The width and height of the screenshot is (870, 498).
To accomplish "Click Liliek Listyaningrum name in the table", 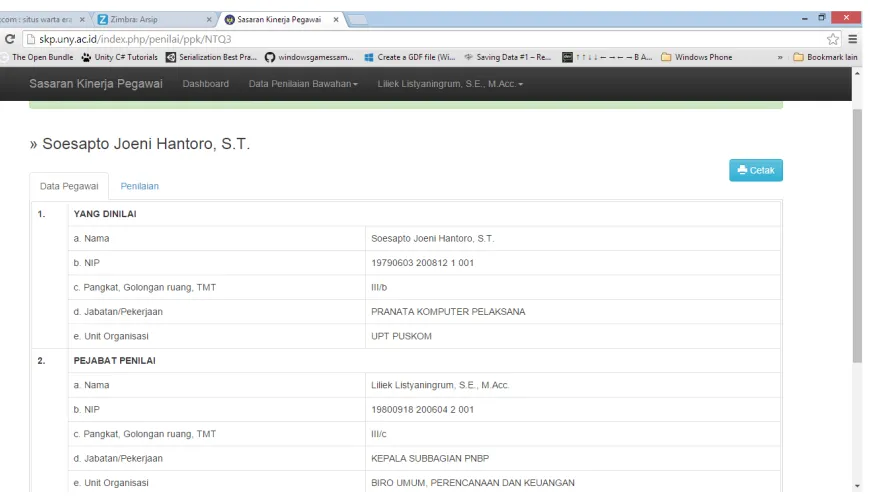I will (x=440, y=385).
